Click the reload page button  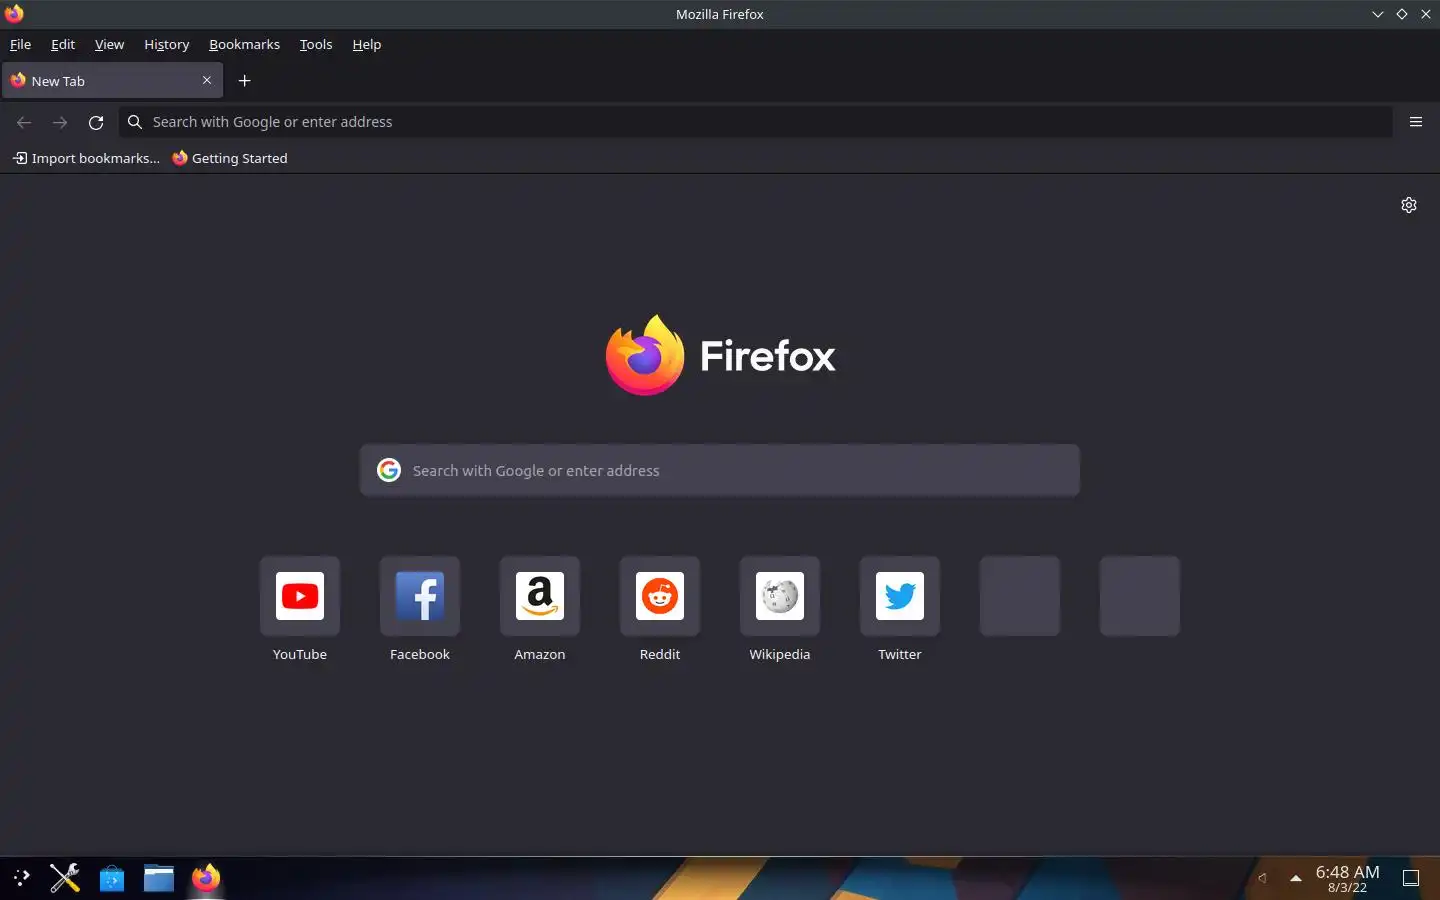point(96,122)
